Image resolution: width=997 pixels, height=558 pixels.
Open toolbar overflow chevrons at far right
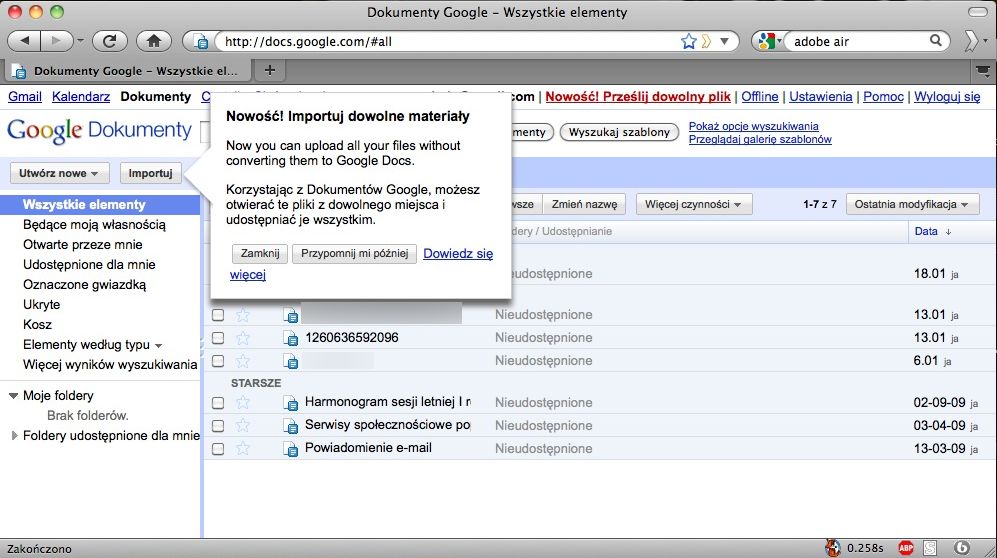coord(971,41)
